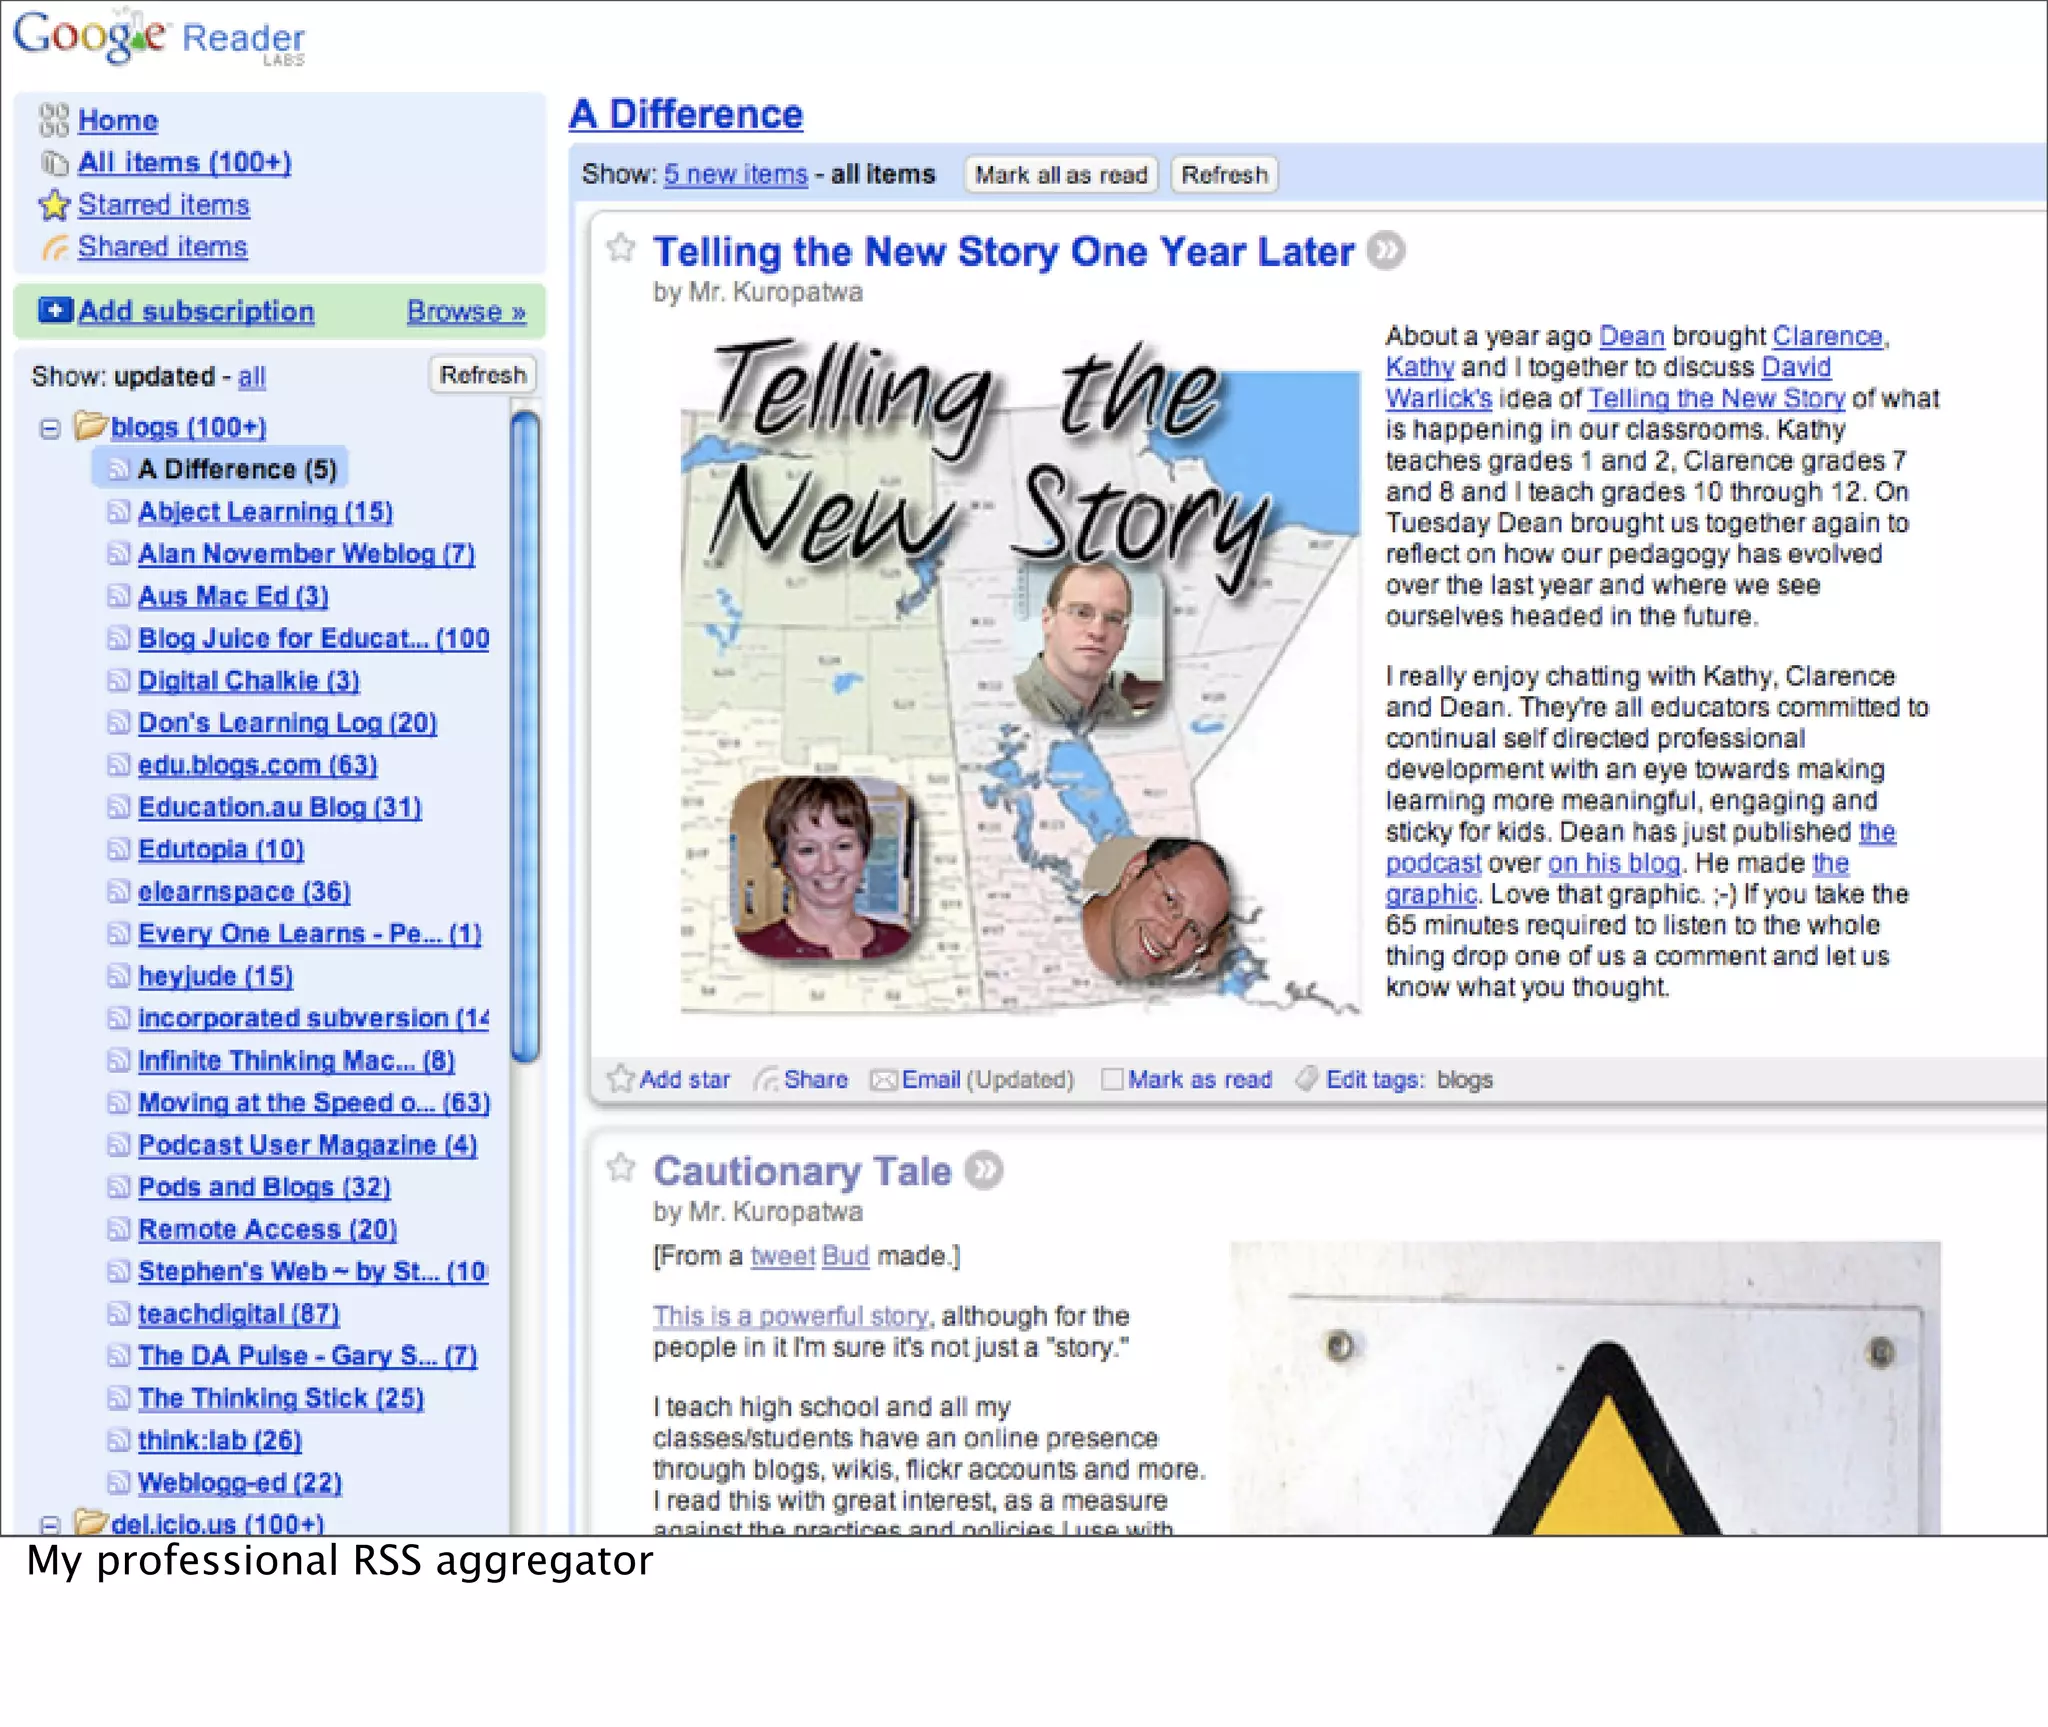Image resolution: width=2048 pixels, height=1727 pixels.
Task: Click feed icon beside teachdigital
Action: (x=118, y=1313)
